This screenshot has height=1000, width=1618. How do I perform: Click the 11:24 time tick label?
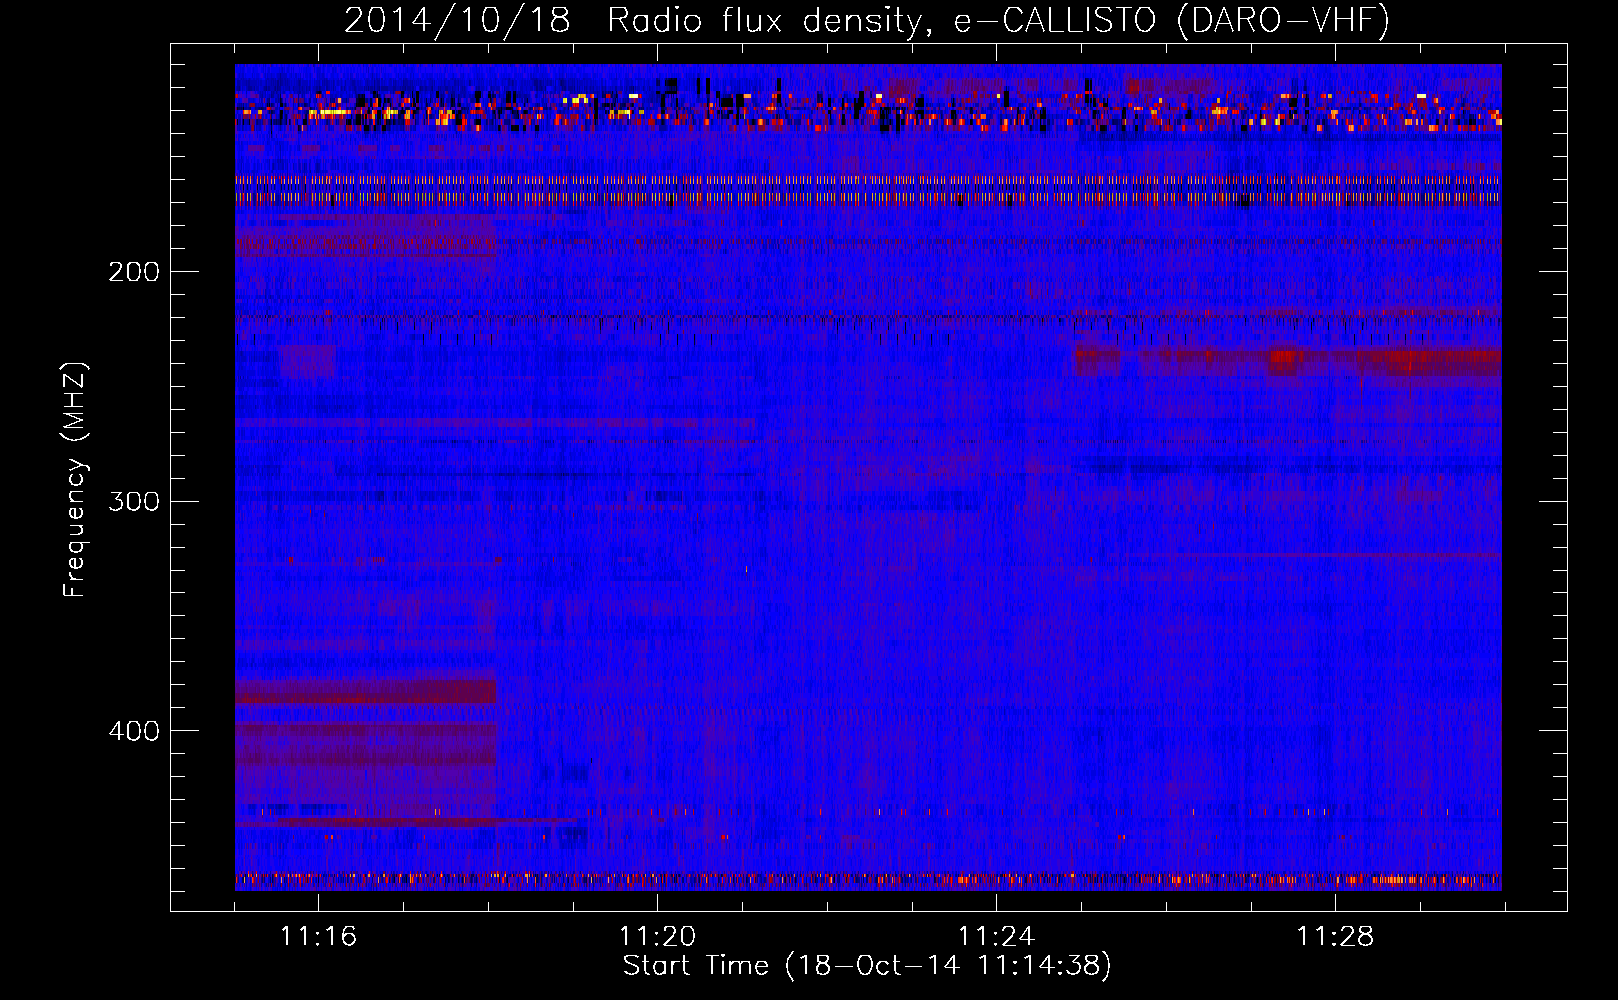(996, 936)
